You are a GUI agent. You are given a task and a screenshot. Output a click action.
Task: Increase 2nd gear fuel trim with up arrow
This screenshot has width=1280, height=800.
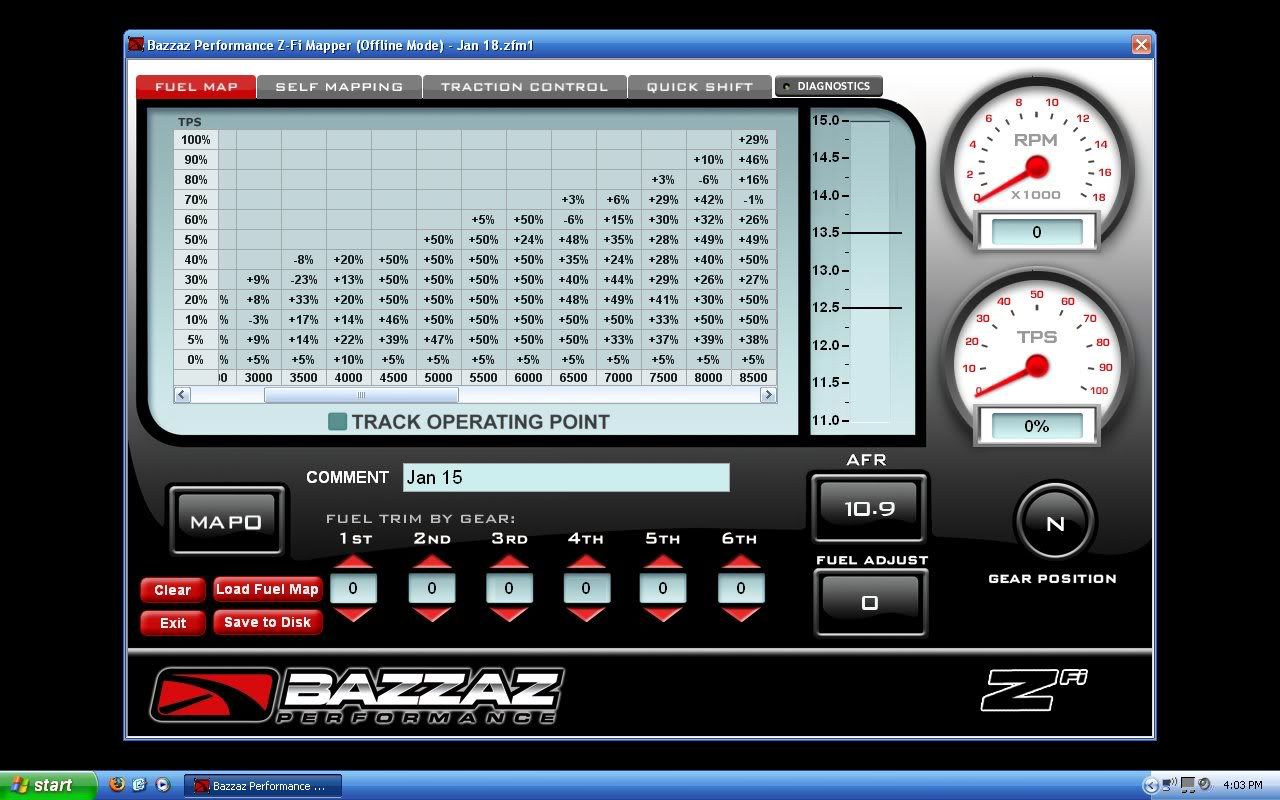click(431, 562)
